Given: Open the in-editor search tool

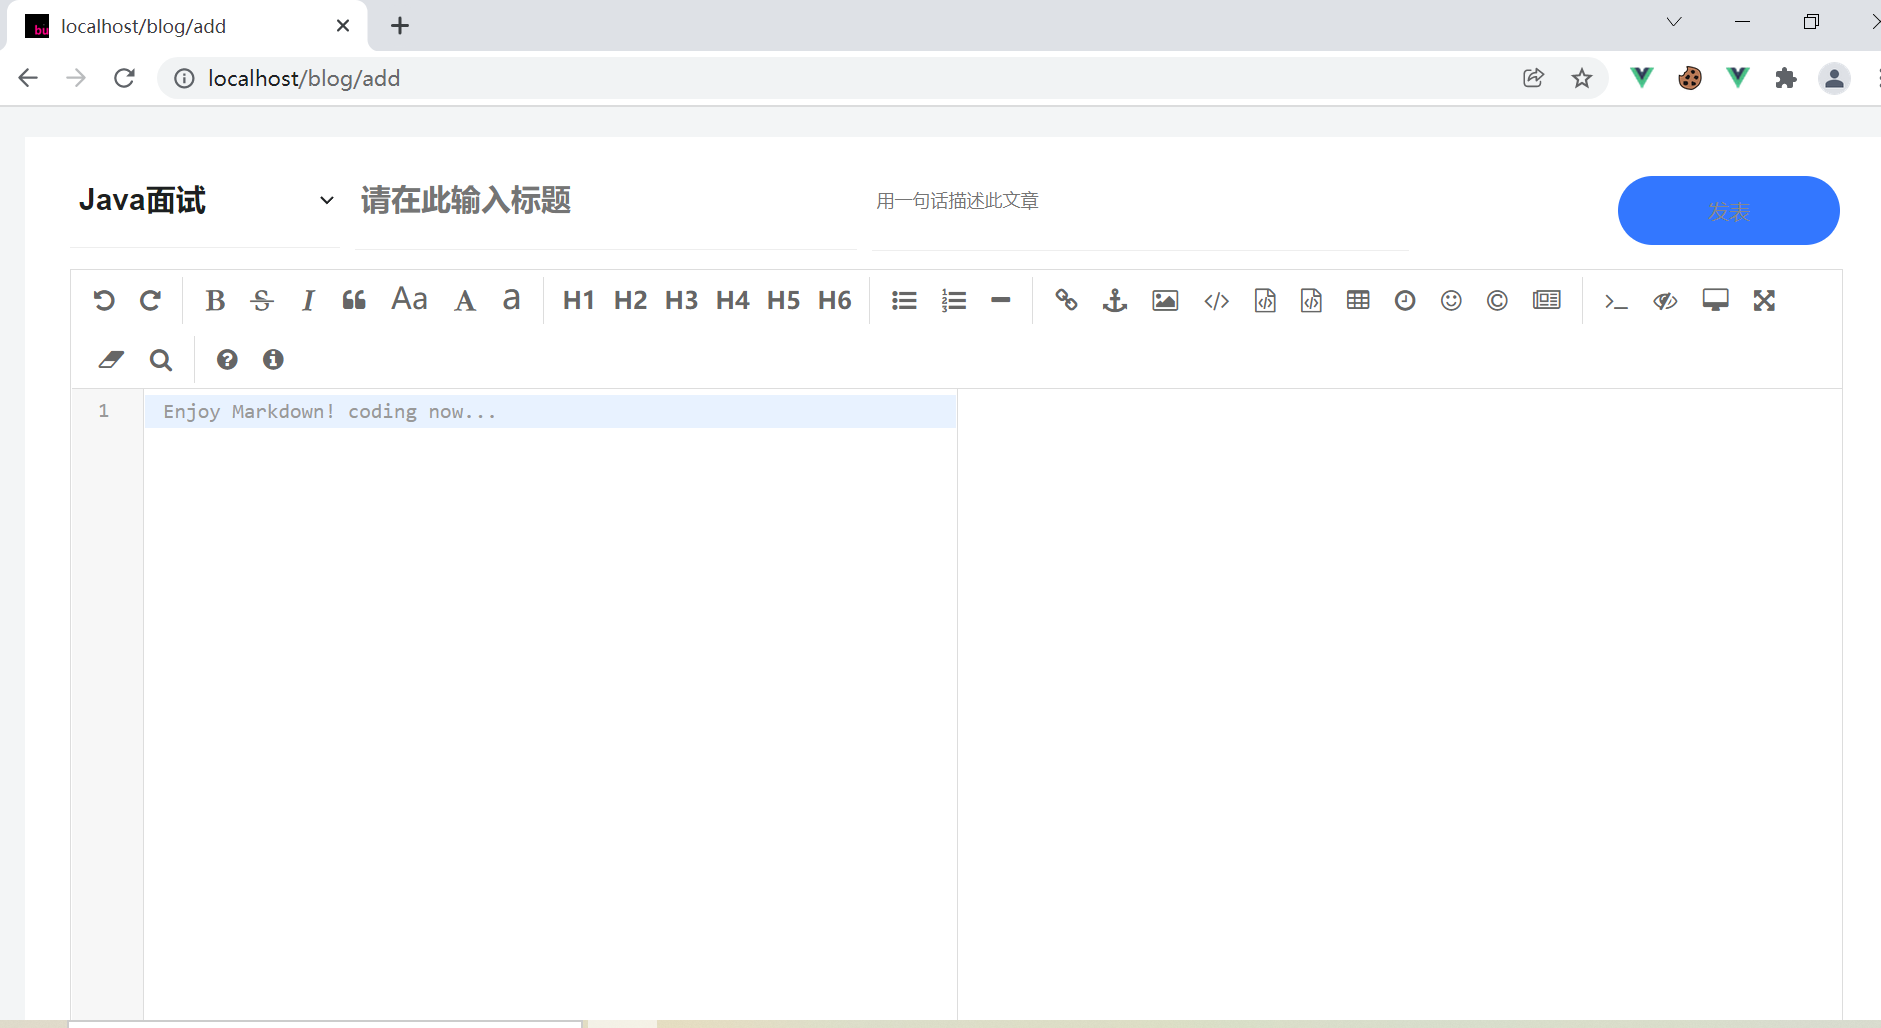Looking at the screenshot, I should 160,359.
